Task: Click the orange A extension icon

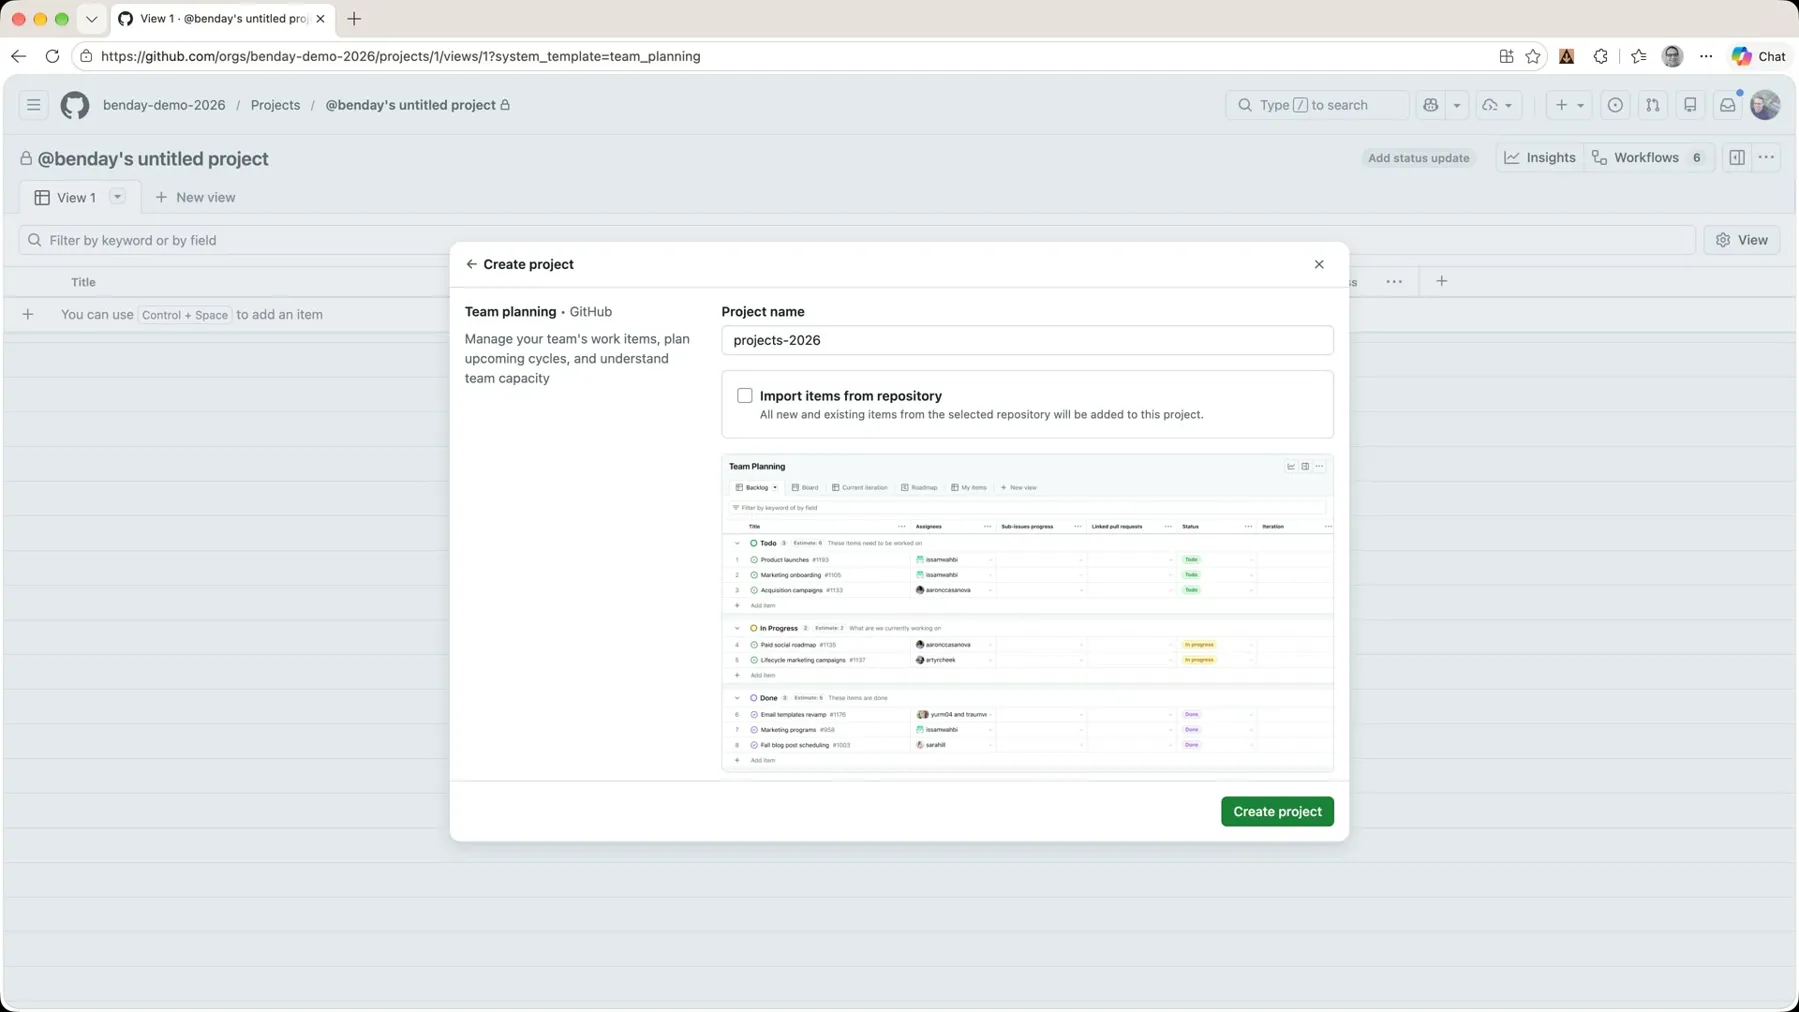Action: (1566, 56)
